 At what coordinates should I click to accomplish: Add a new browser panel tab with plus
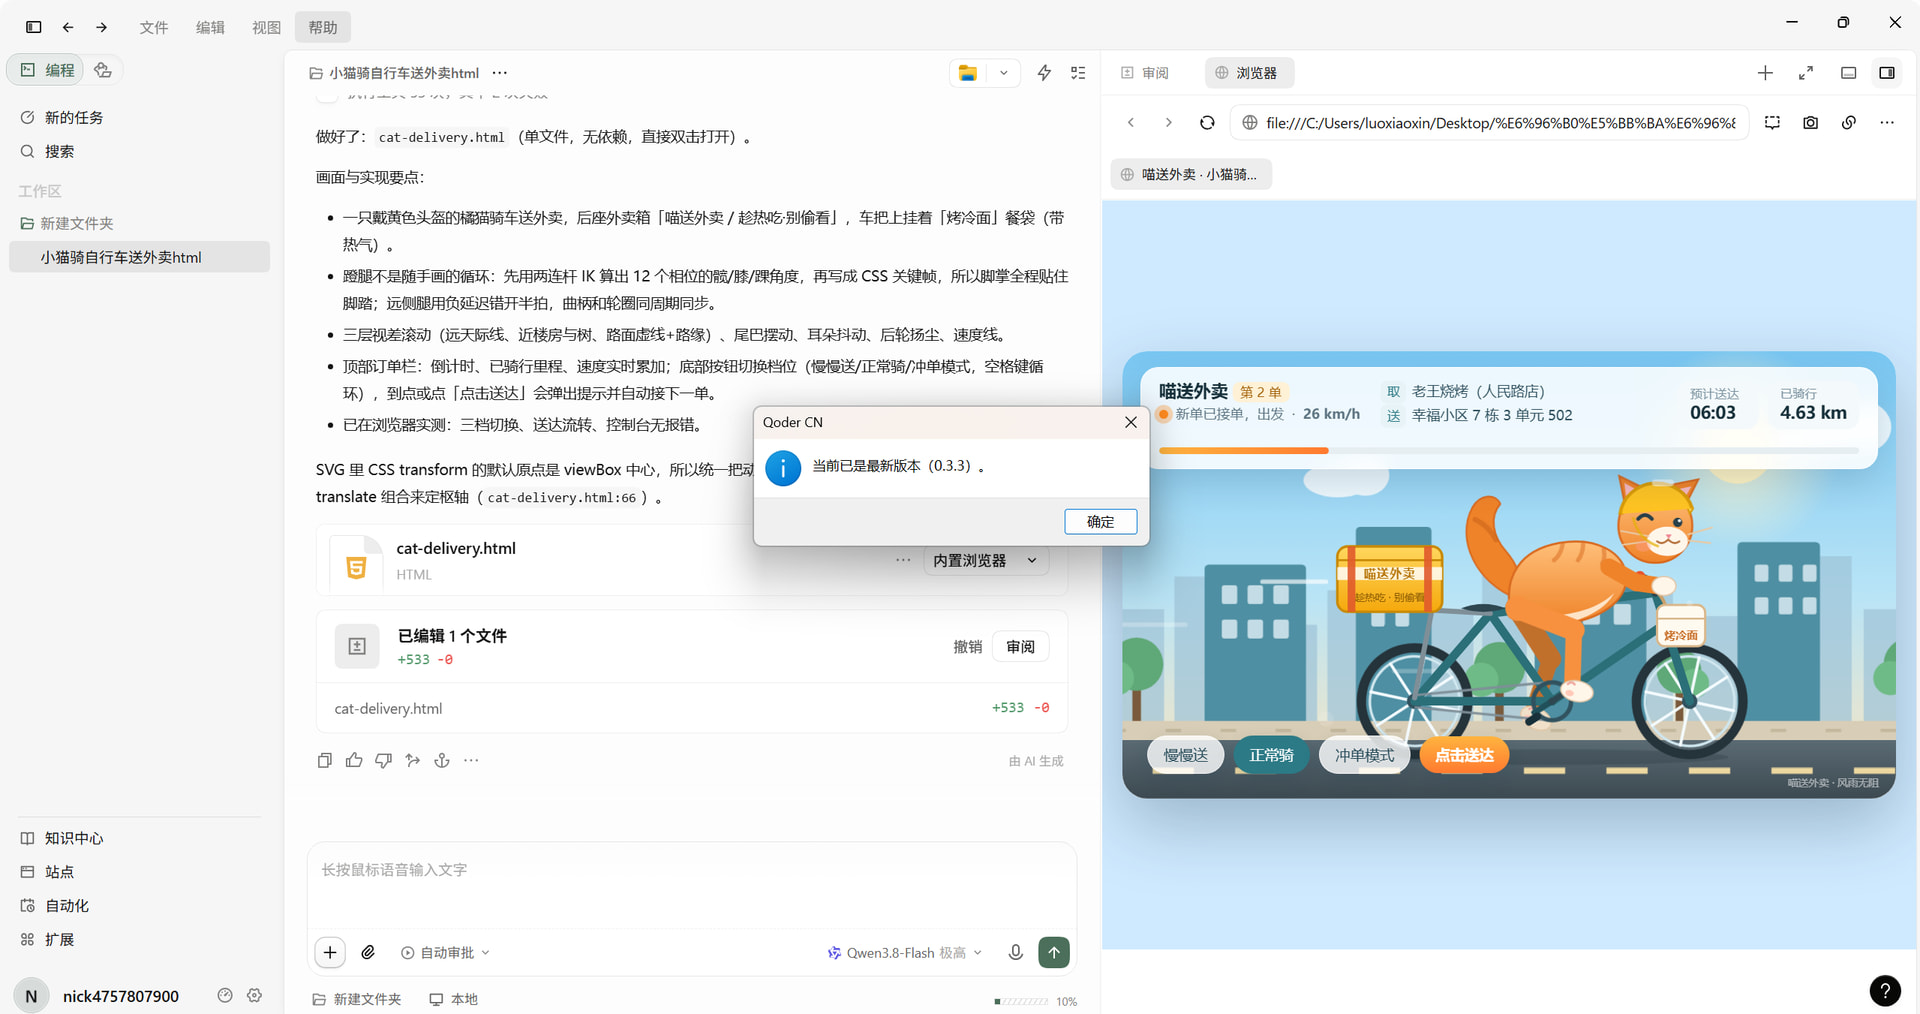pyautogui.click(x=1765, y=73)
